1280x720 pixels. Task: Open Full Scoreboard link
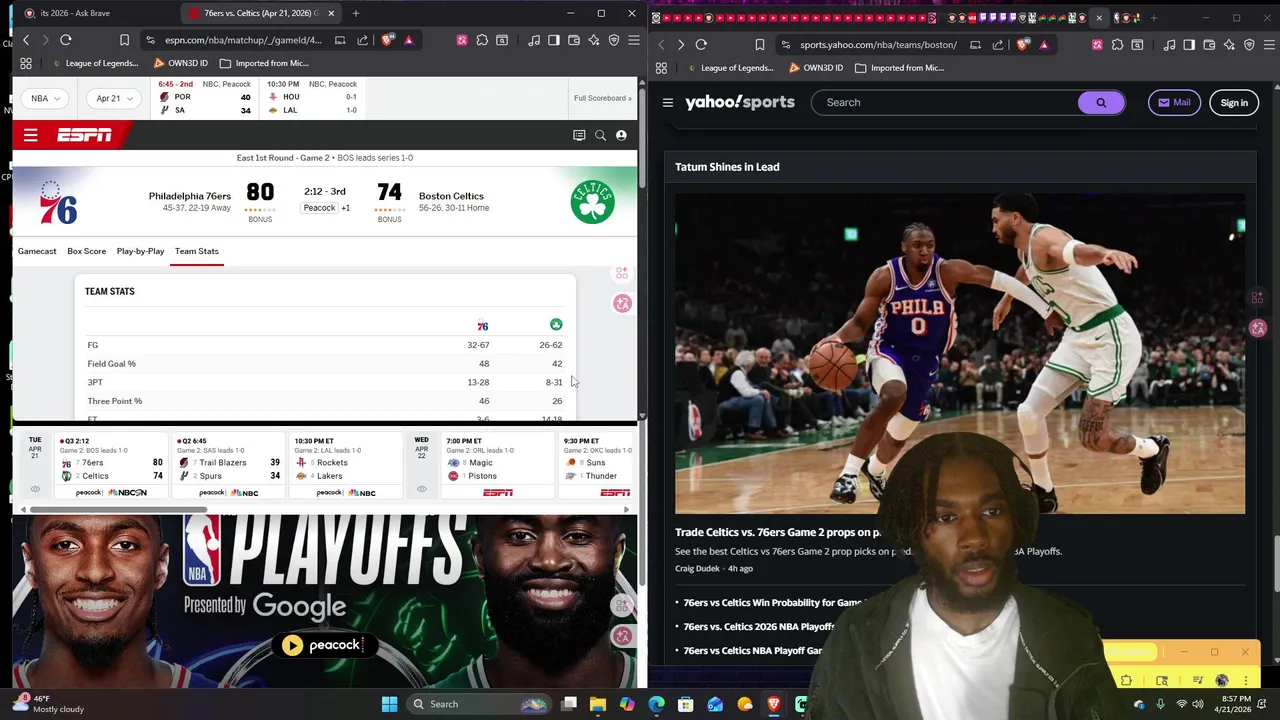(x=603, y=98)
